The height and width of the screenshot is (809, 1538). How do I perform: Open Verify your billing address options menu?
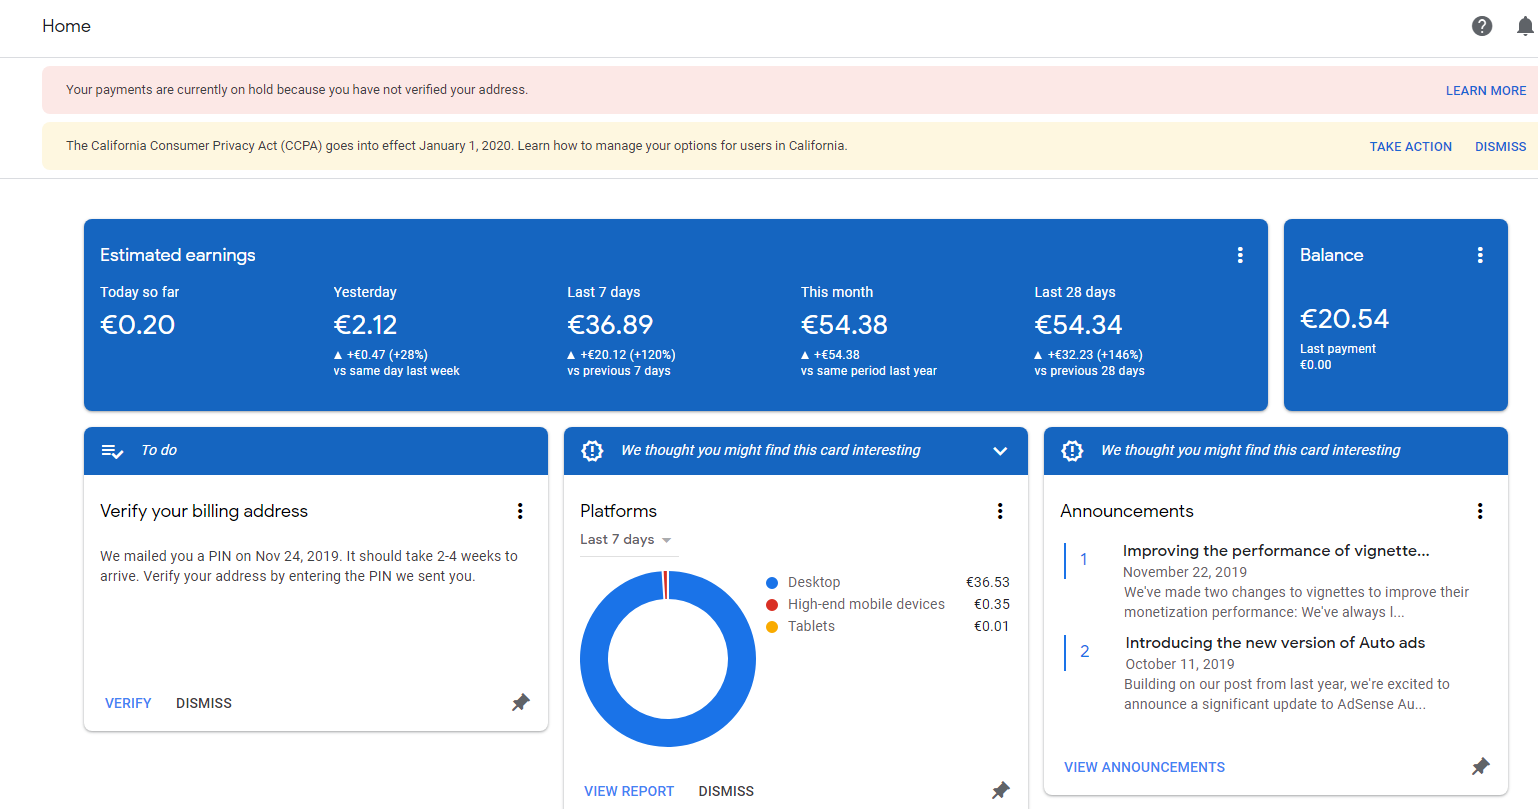[520, 511]
